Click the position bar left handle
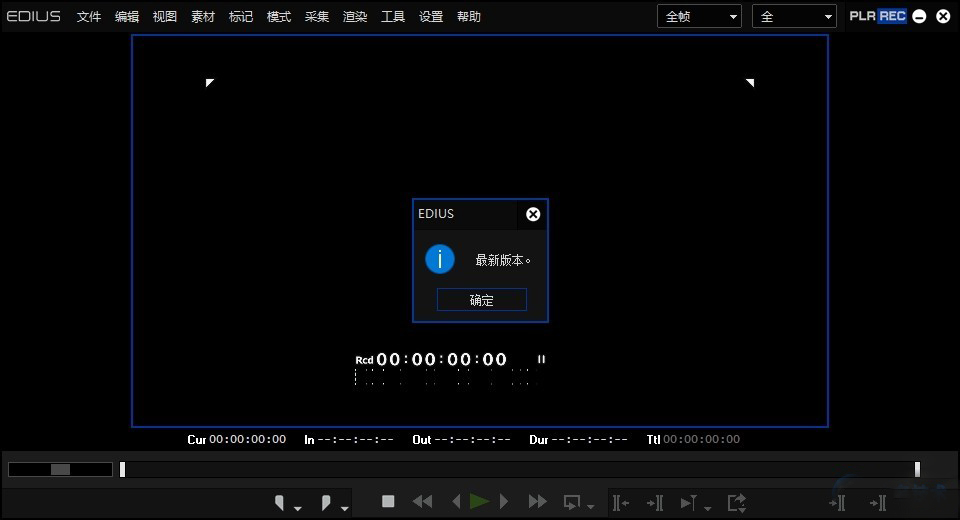 pos(122,469)
